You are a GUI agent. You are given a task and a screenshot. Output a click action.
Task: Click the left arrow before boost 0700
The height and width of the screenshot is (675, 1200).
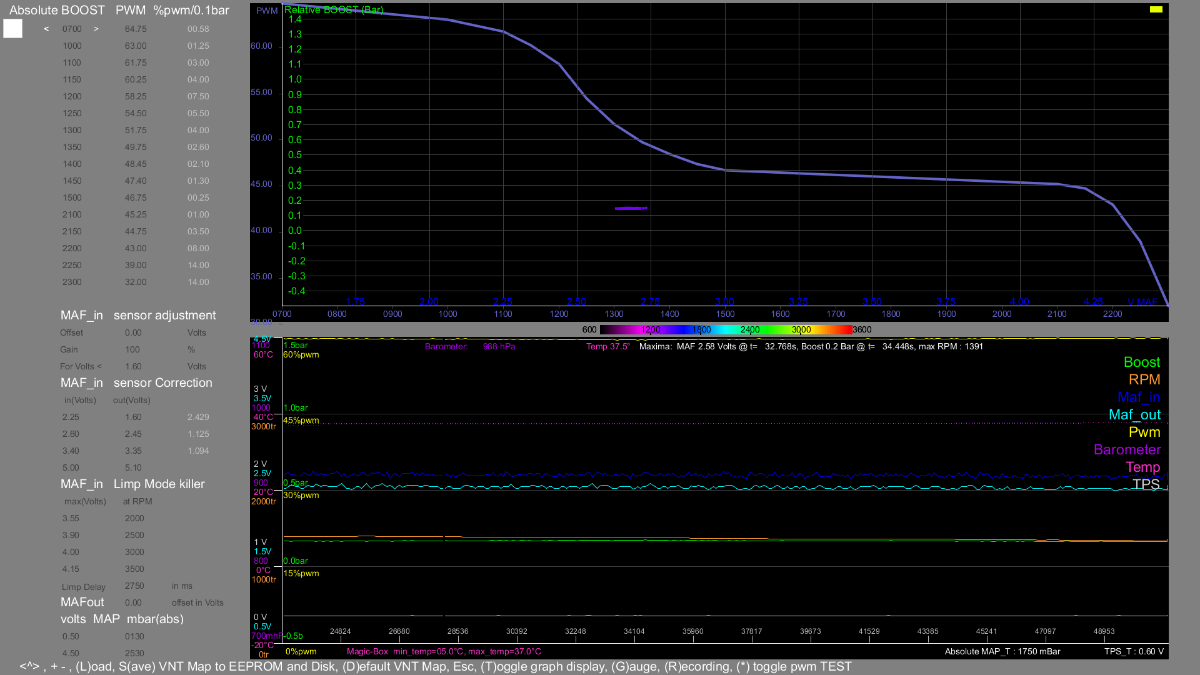pos(46,29)
